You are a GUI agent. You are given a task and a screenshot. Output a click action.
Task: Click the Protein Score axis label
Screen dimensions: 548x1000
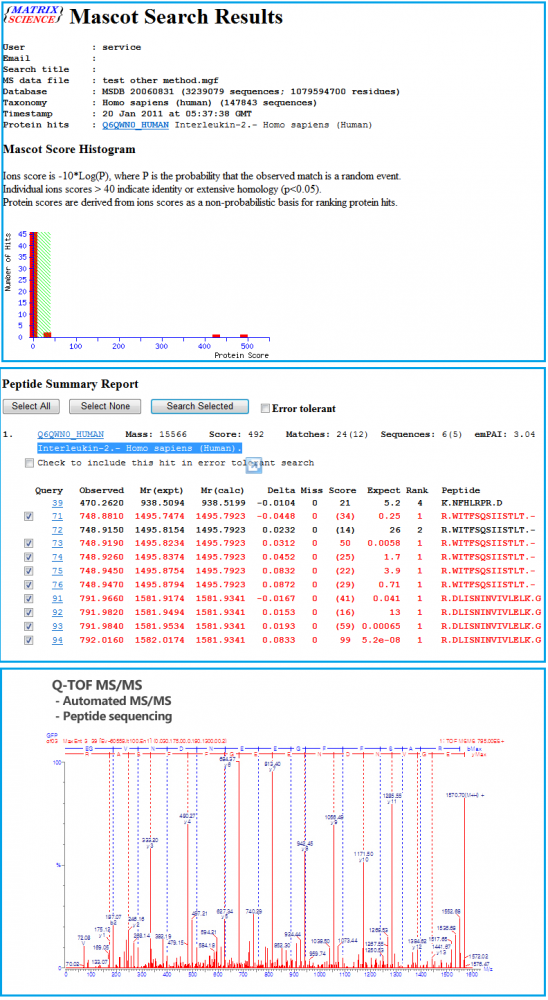pyautogui.click(x=244, y=355)
